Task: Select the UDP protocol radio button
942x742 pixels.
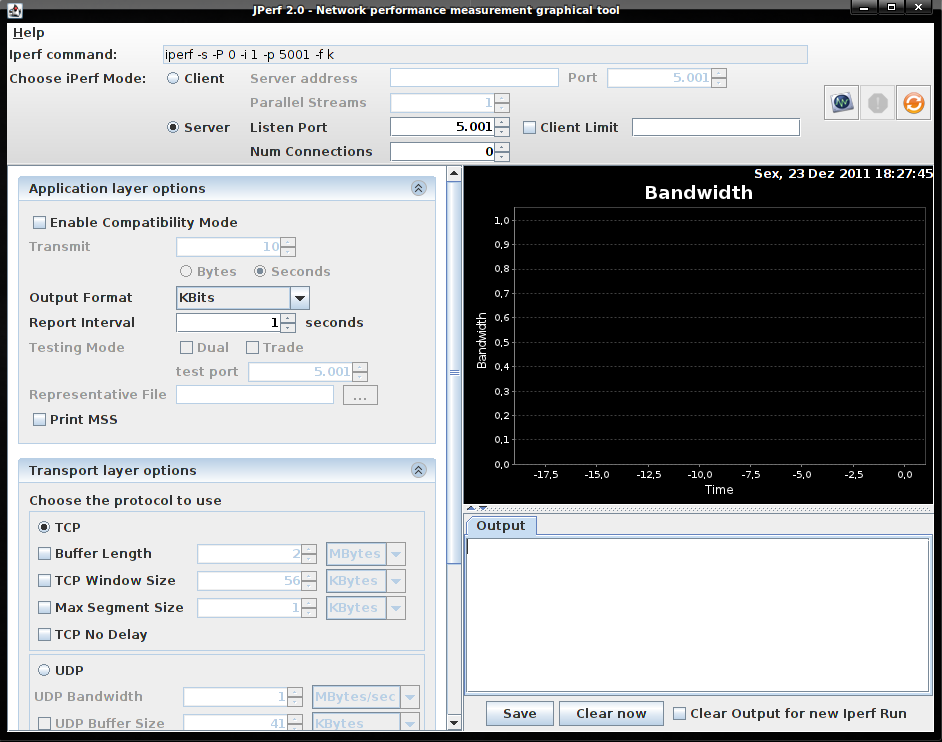Action: coord(44,670)
